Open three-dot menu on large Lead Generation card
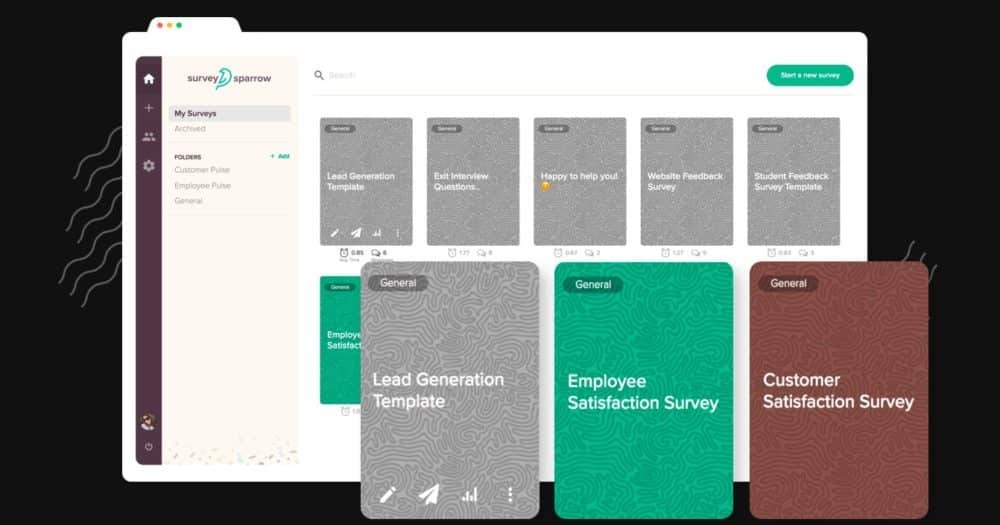The width and height of the screenshot is (1000, 525). coord(510,494)
